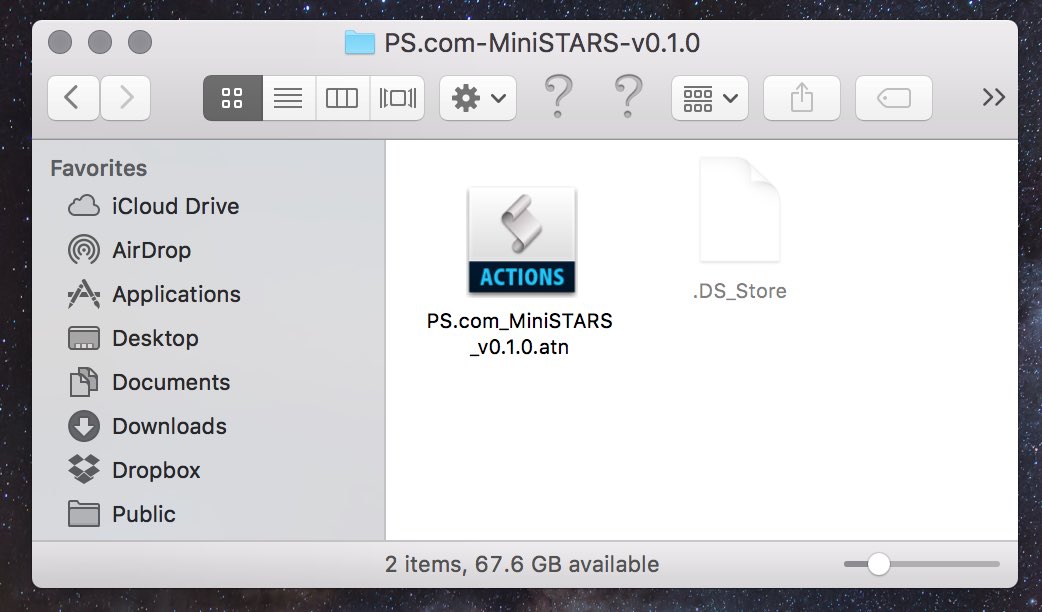This screenshot has height=612, width=1042.
Task: Zoom the Finder window
Action: coord(140,42)
